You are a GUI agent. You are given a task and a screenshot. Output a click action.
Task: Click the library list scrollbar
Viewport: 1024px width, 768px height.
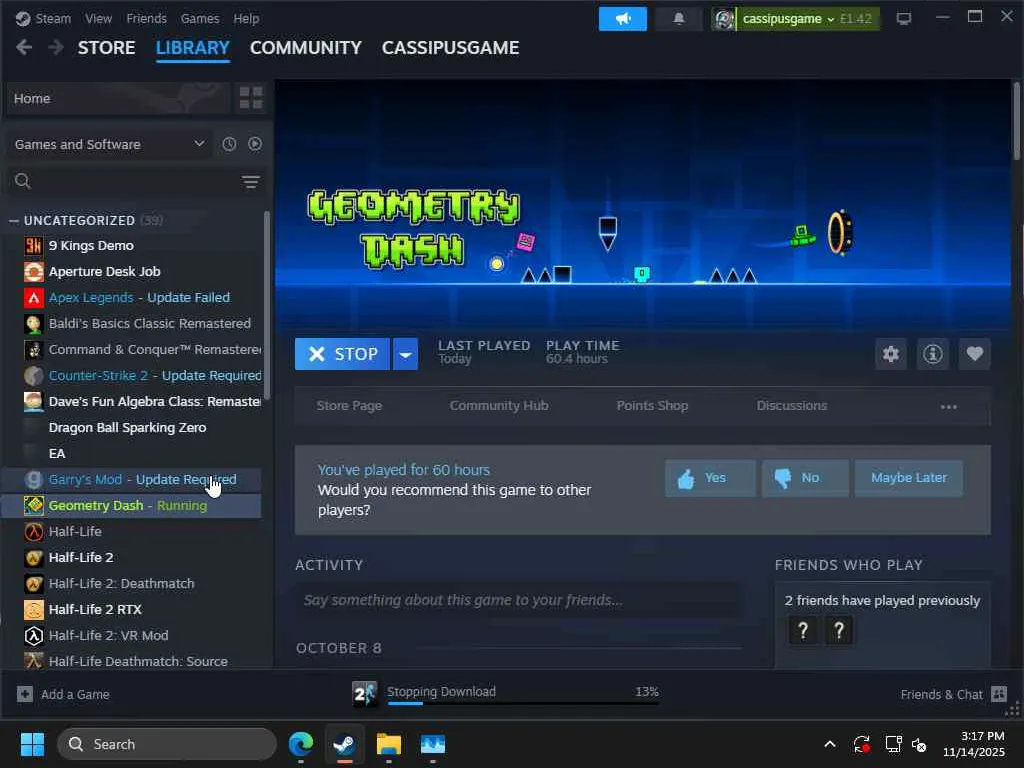tap(266, 305)
